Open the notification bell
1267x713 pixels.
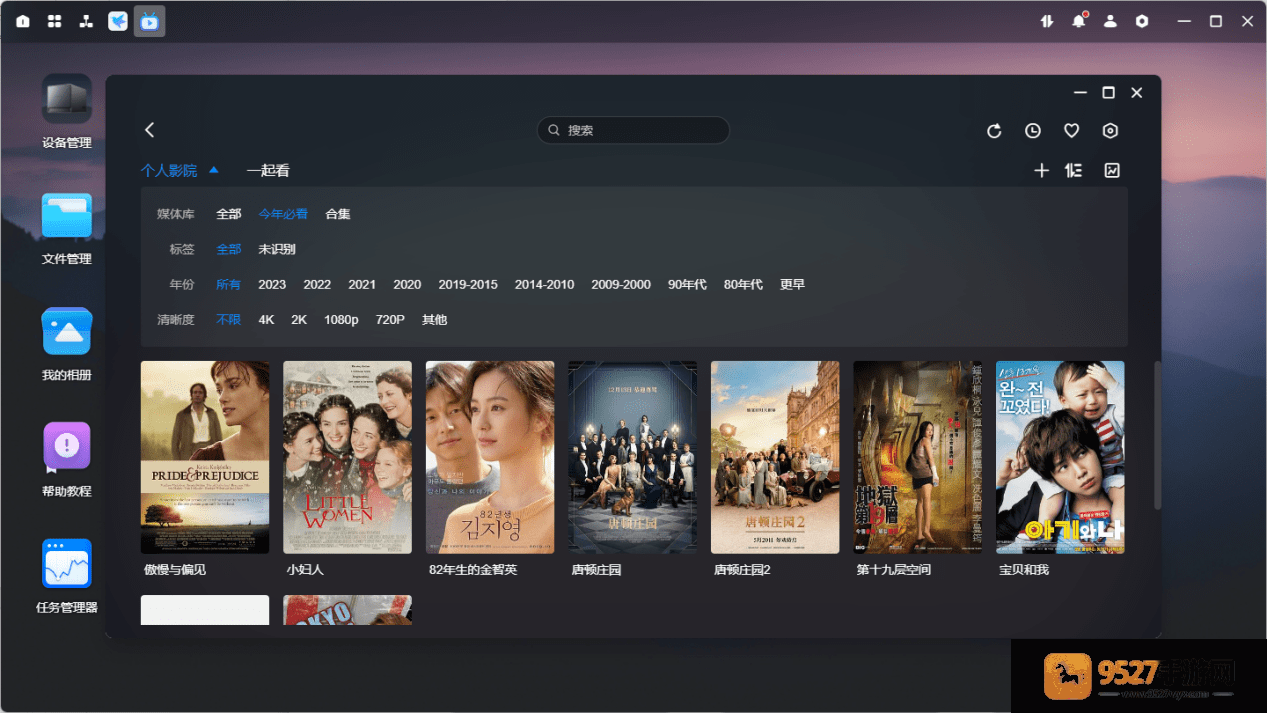point(1079,21)
